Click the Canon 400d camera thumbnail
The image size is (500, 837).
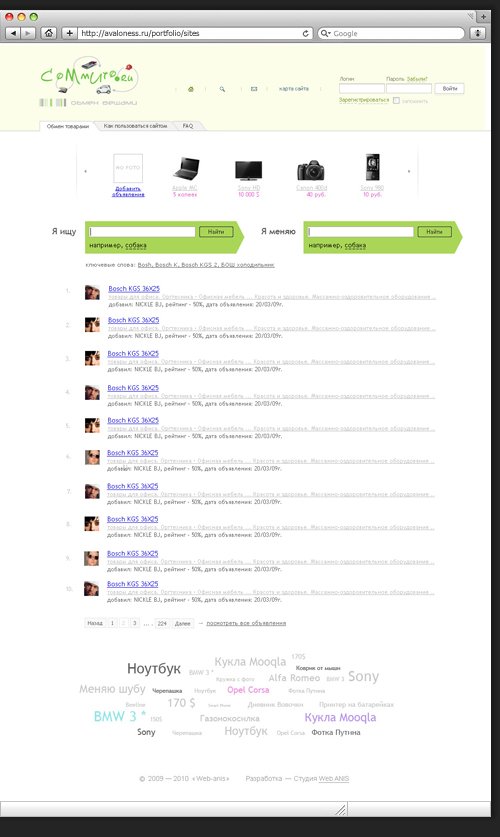point(311,169)
